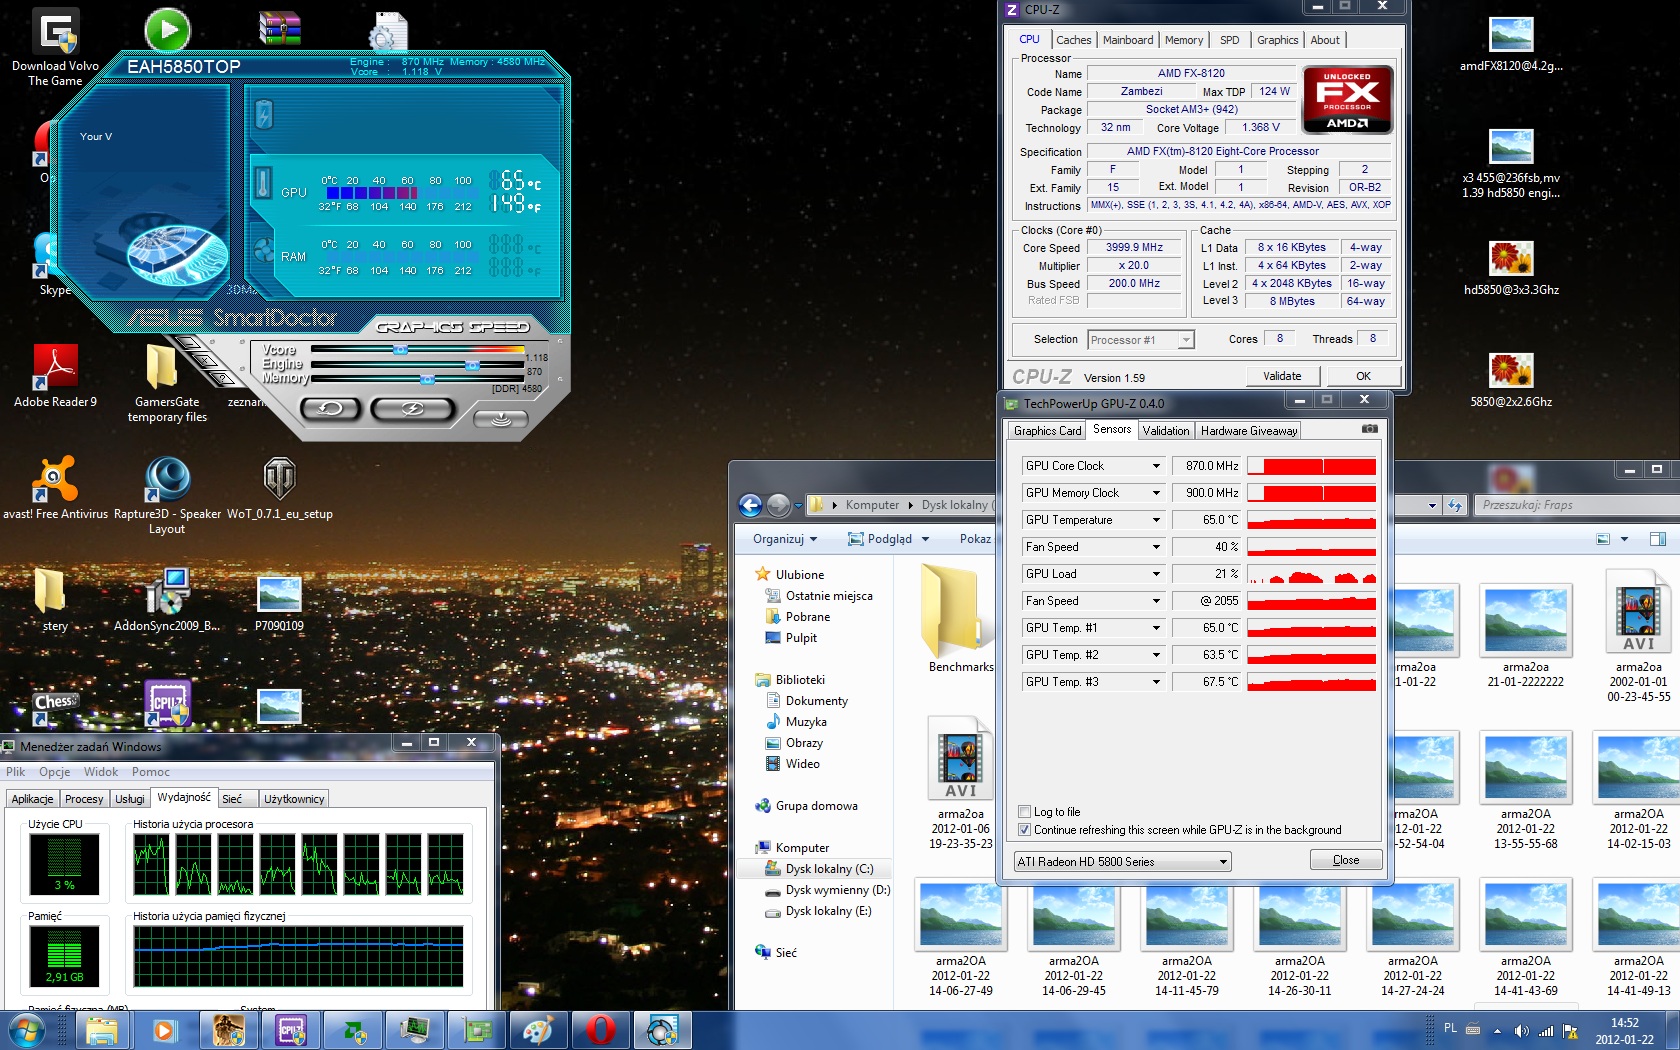Open Task Manager Widok menu

pos(101,772)
